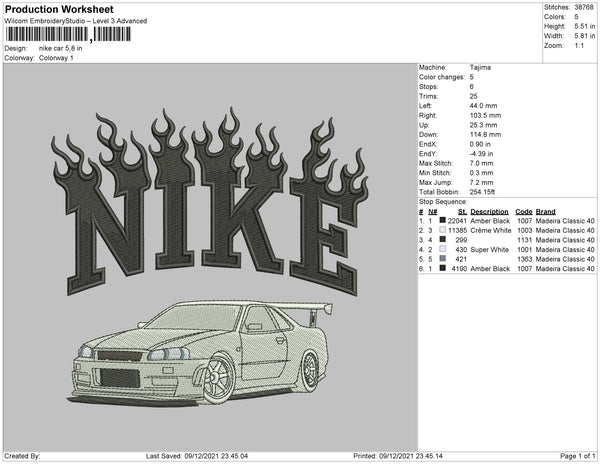Click stitch count '430' in row 4
The image size is (600, 464).
461,249
